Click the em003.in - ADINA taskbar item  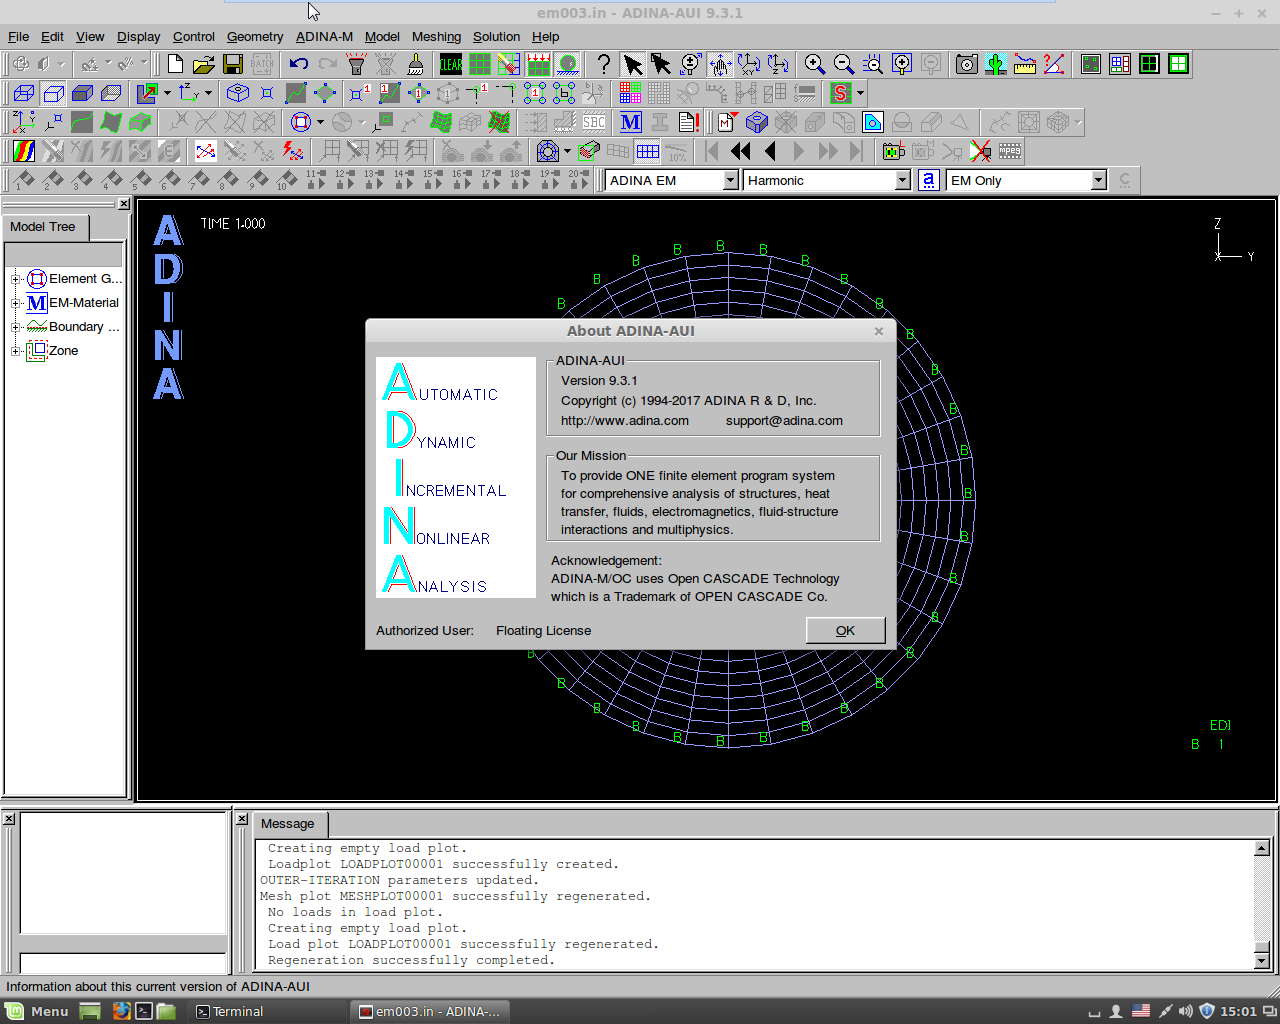[x=430, y=1011]
